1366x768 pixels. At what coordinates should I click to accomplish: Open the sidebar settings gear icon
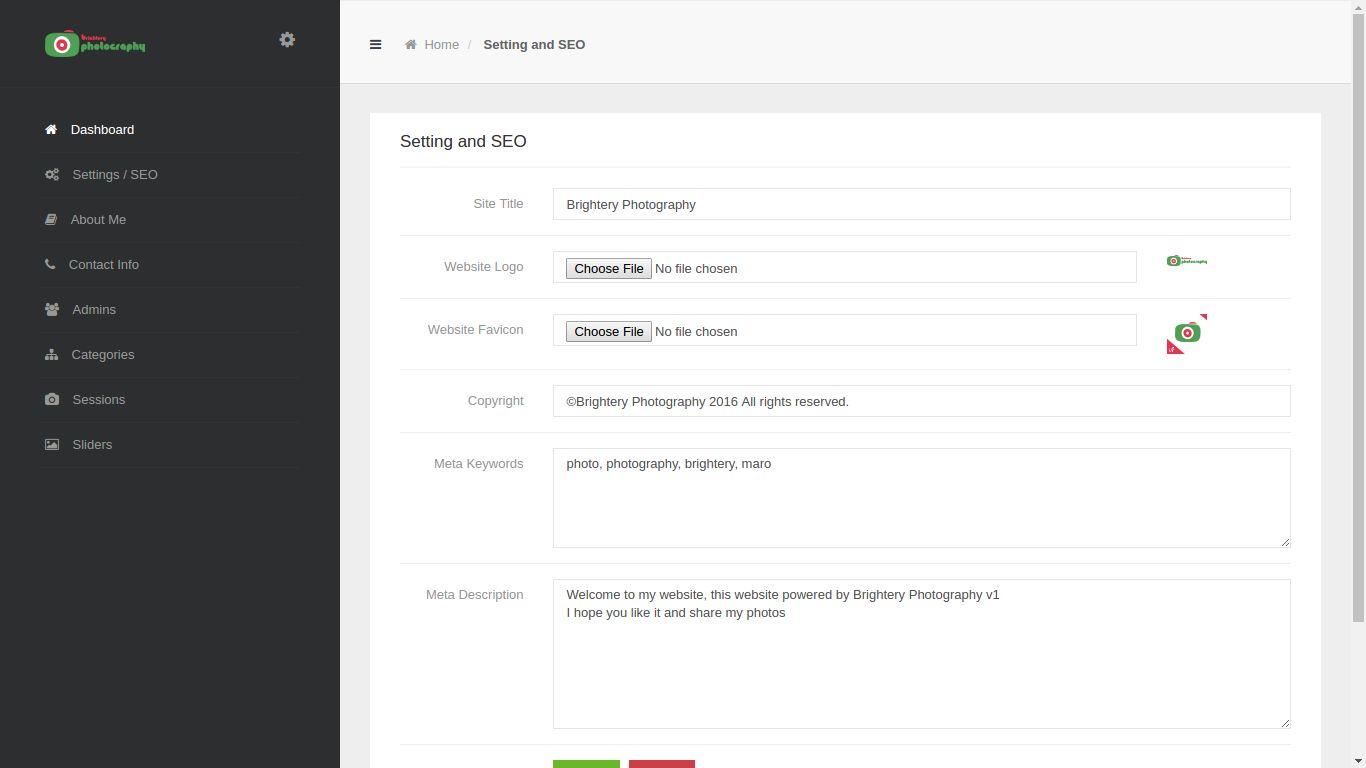coord(287,40)
